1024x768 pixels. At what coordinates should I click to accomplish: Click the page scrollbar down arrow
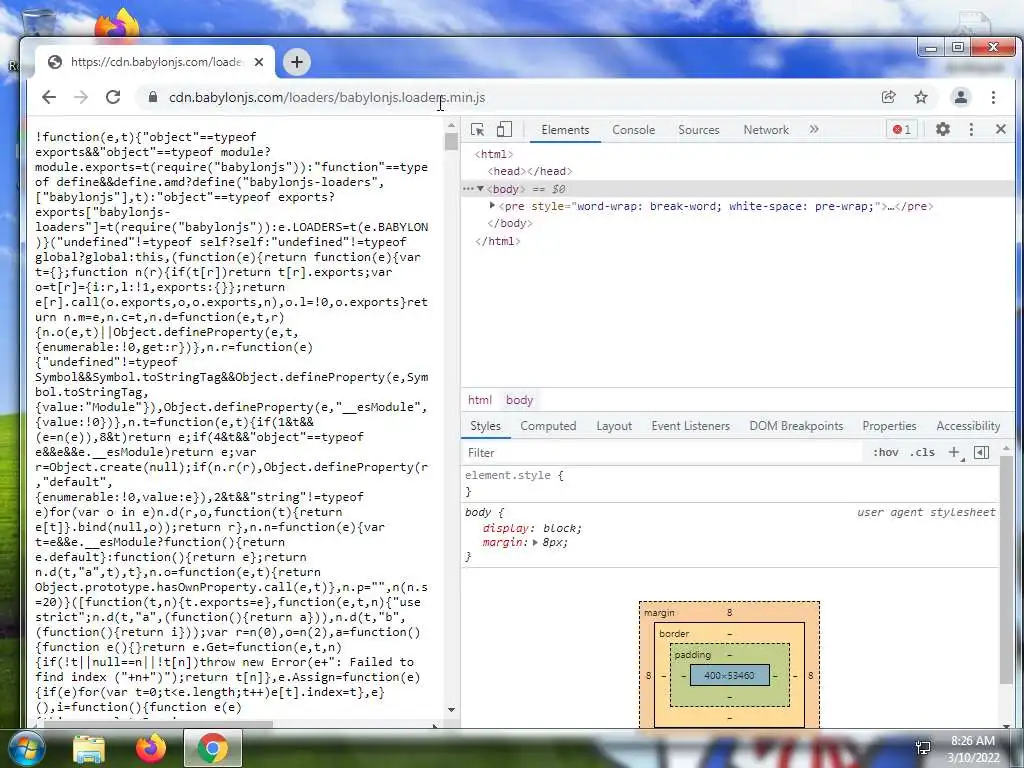tap(451, 710)
